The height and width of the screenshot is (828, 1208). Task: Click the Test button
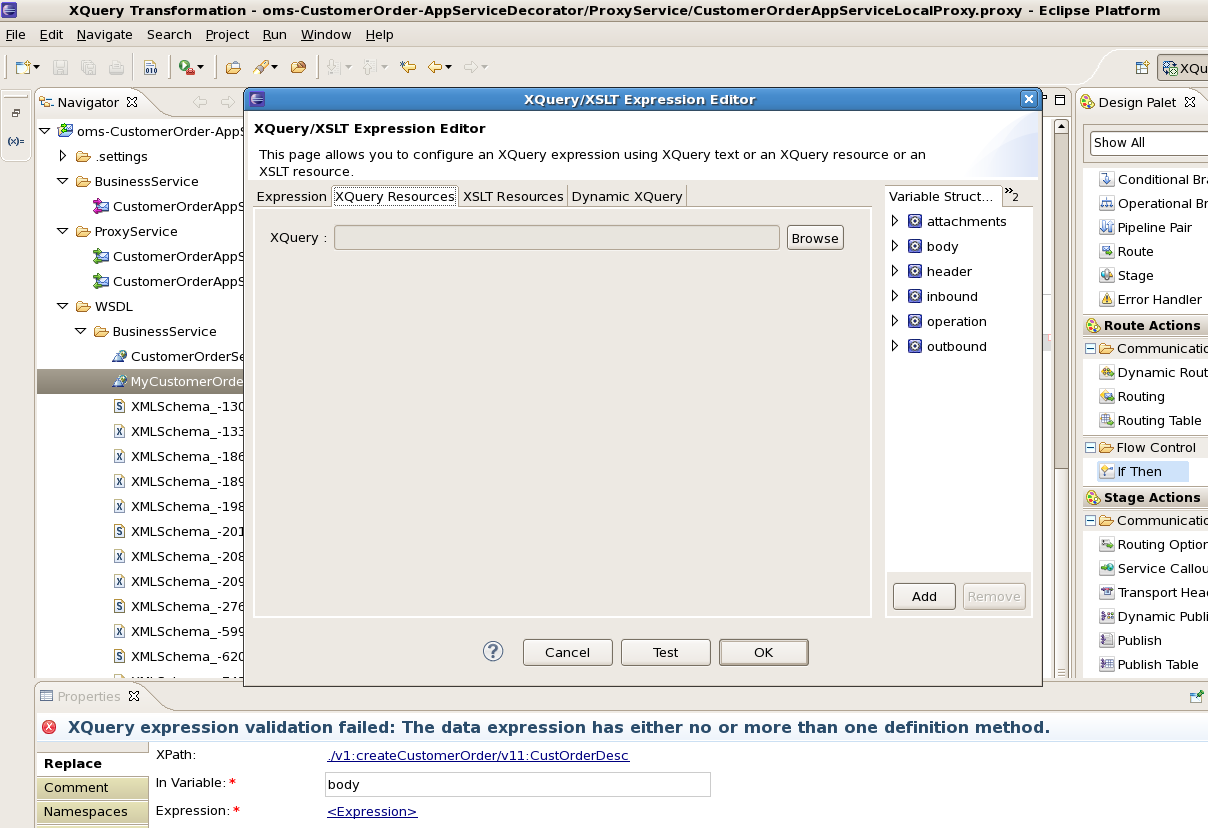(665, 652)
